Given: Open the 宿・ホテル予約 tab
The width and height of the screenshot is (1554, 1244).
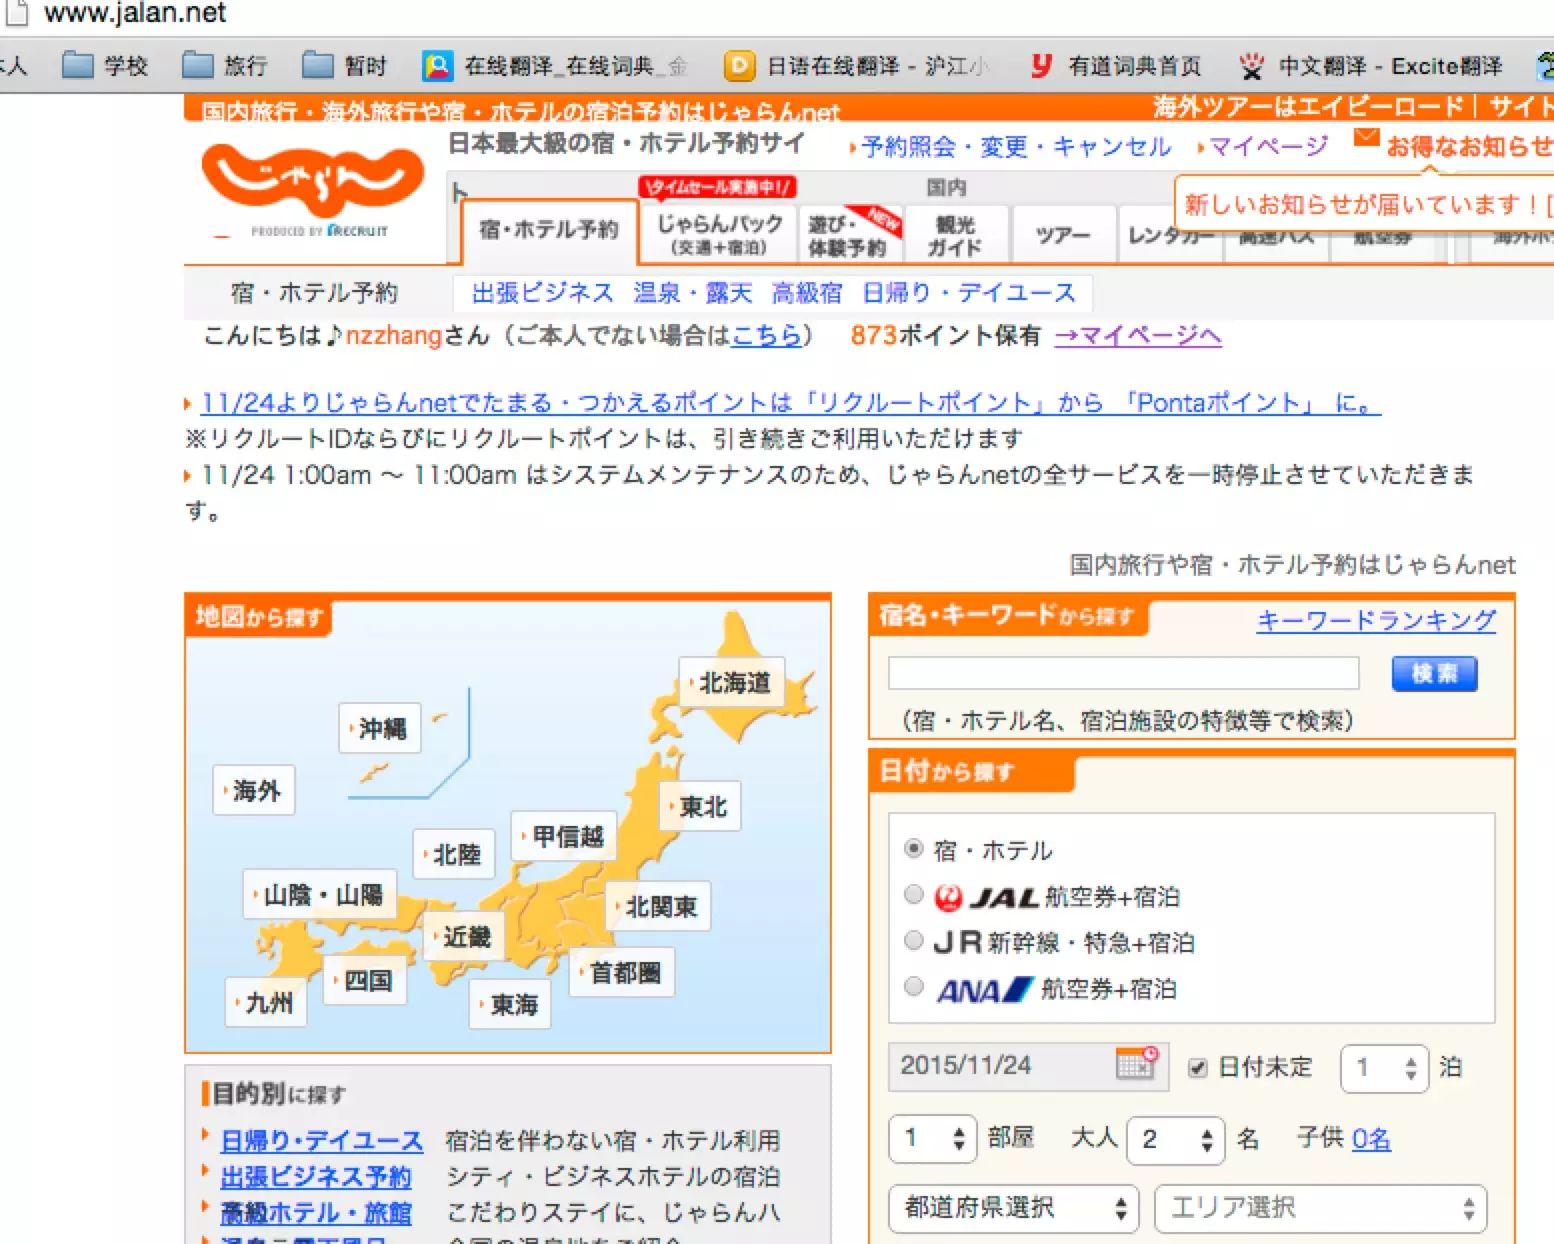Looking at the screenshot, I should tap(549, 231).
